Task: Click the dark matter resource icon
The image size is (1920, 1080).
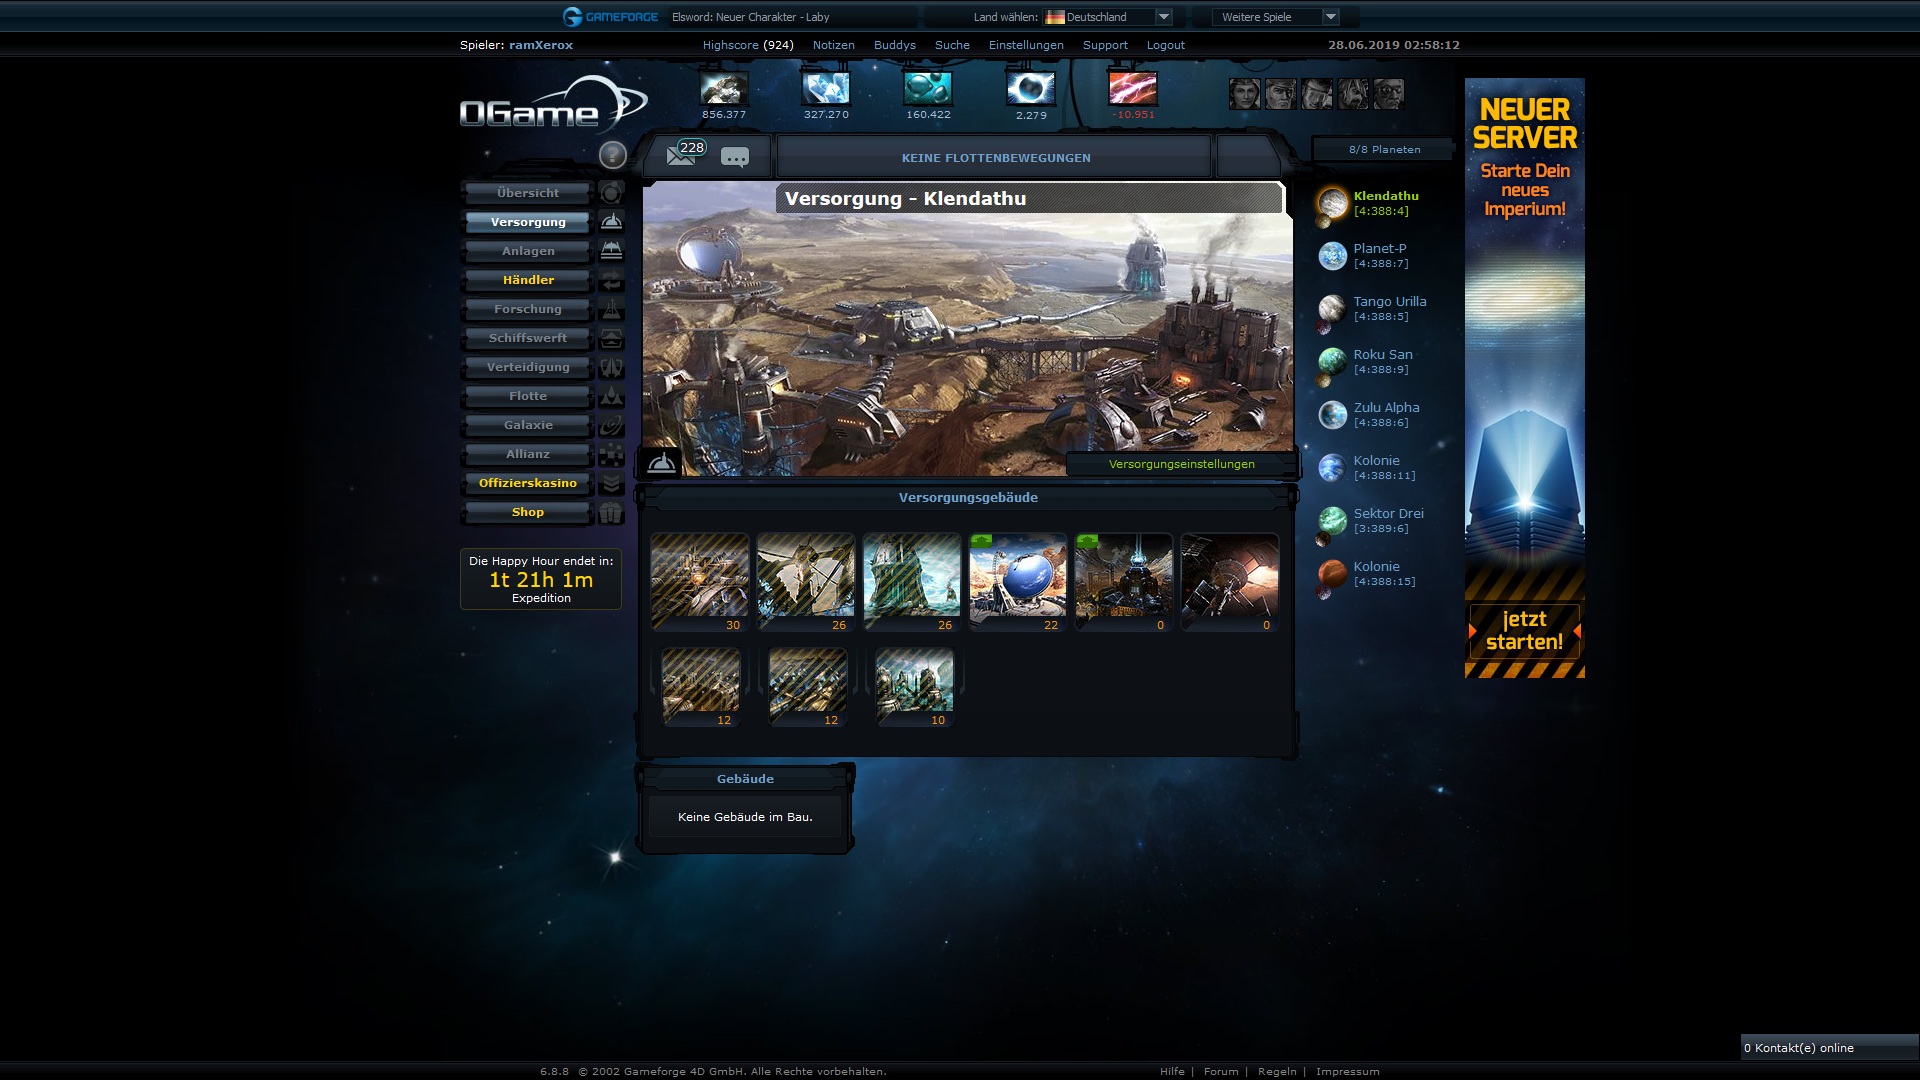Action: pos(1031,88)
